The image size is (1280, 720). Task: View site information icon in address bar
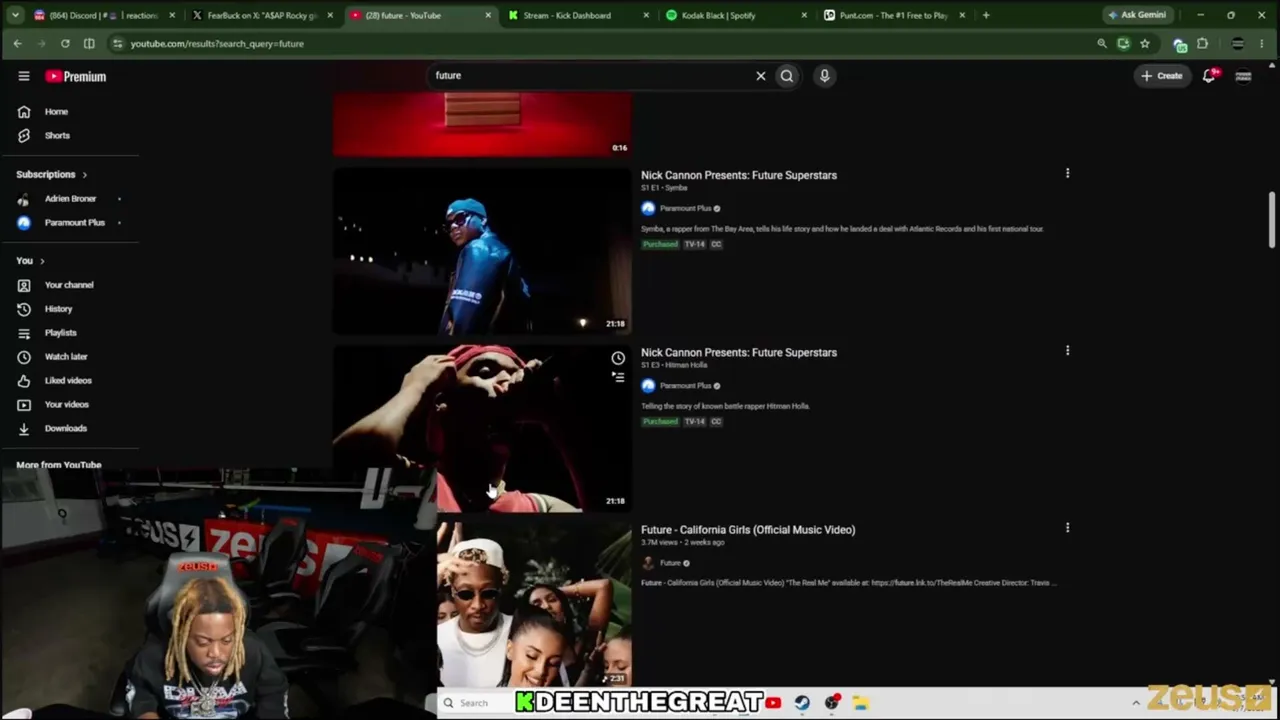click(118, 44)
